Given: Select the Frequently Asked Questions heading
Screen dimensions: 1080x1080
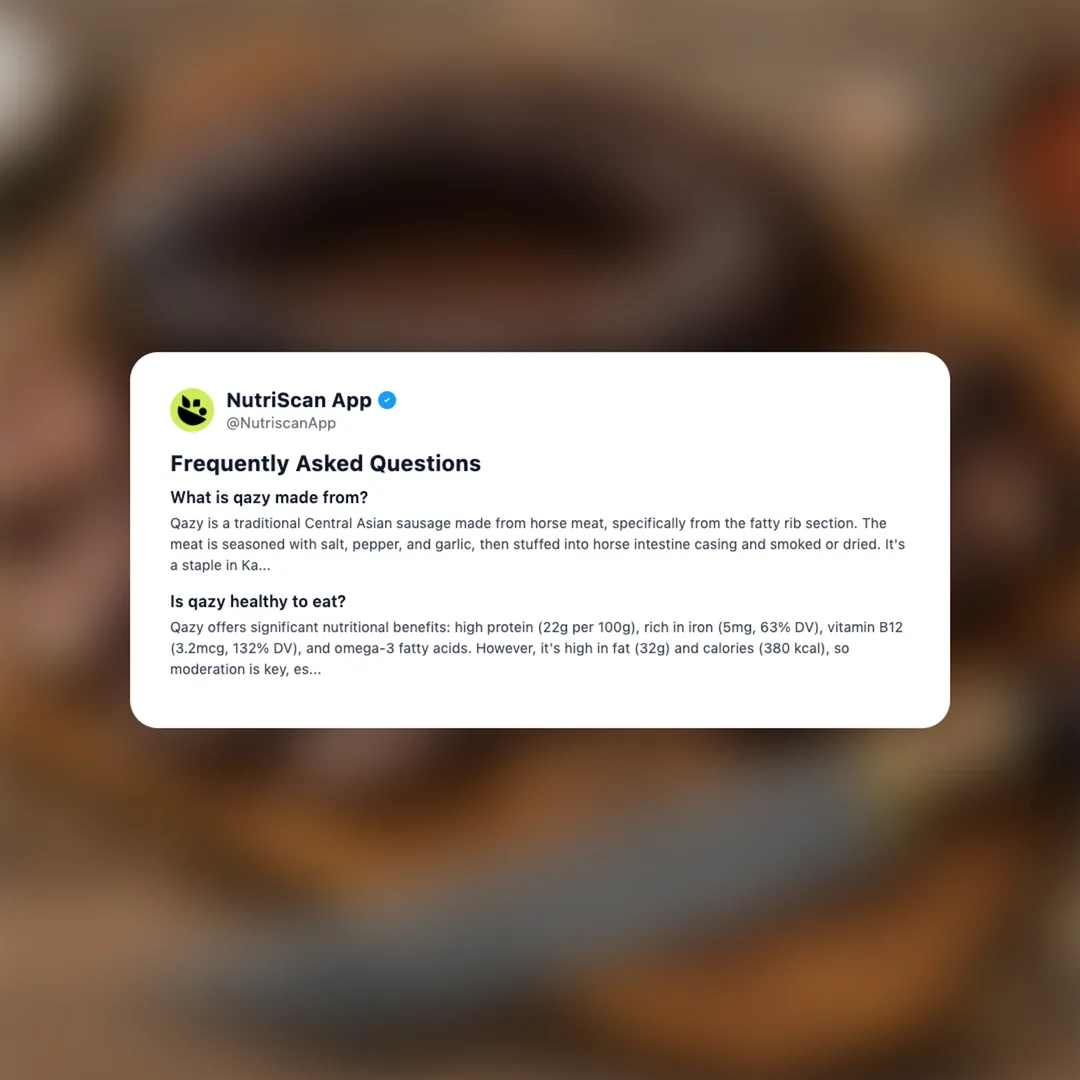Looking at the screenshot, I should coord(325,464).
